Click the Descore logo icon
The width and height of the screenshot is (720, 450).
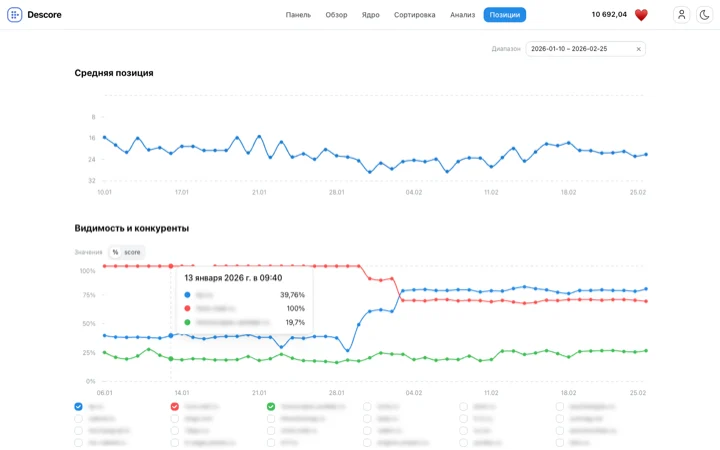[15, 15]
